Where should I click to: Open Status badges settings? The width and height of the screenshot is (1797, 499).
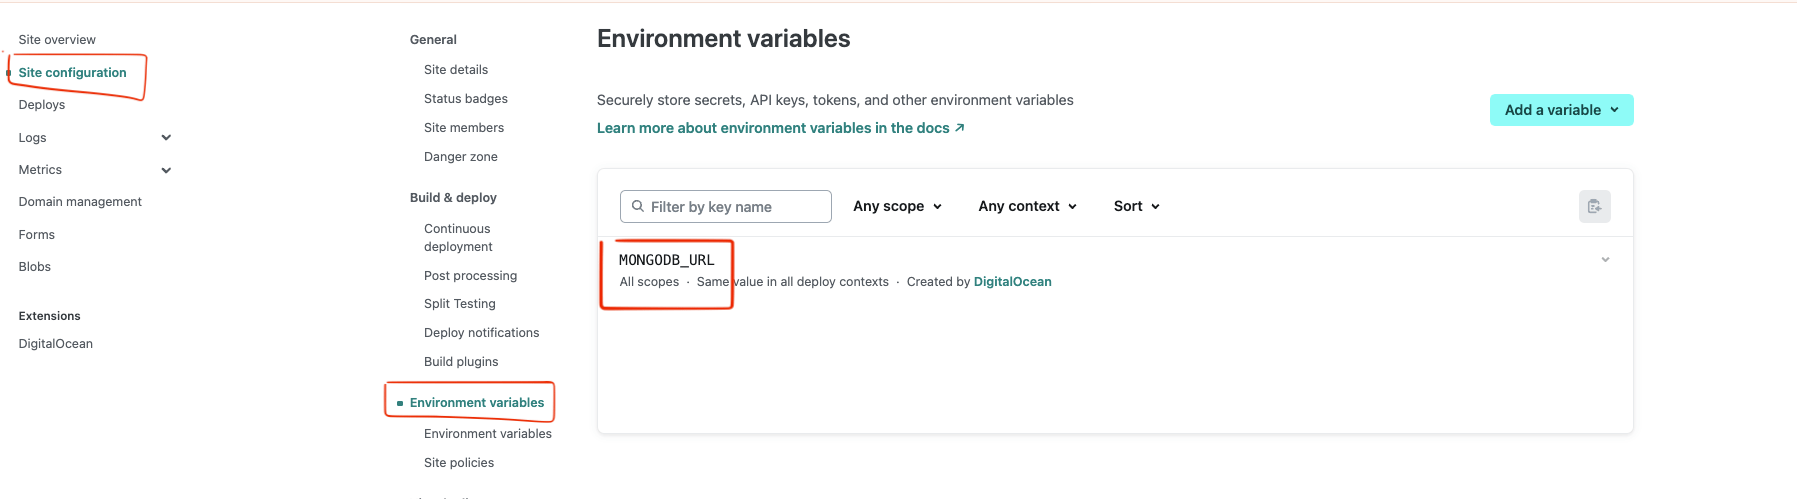[x=466, y=99]
